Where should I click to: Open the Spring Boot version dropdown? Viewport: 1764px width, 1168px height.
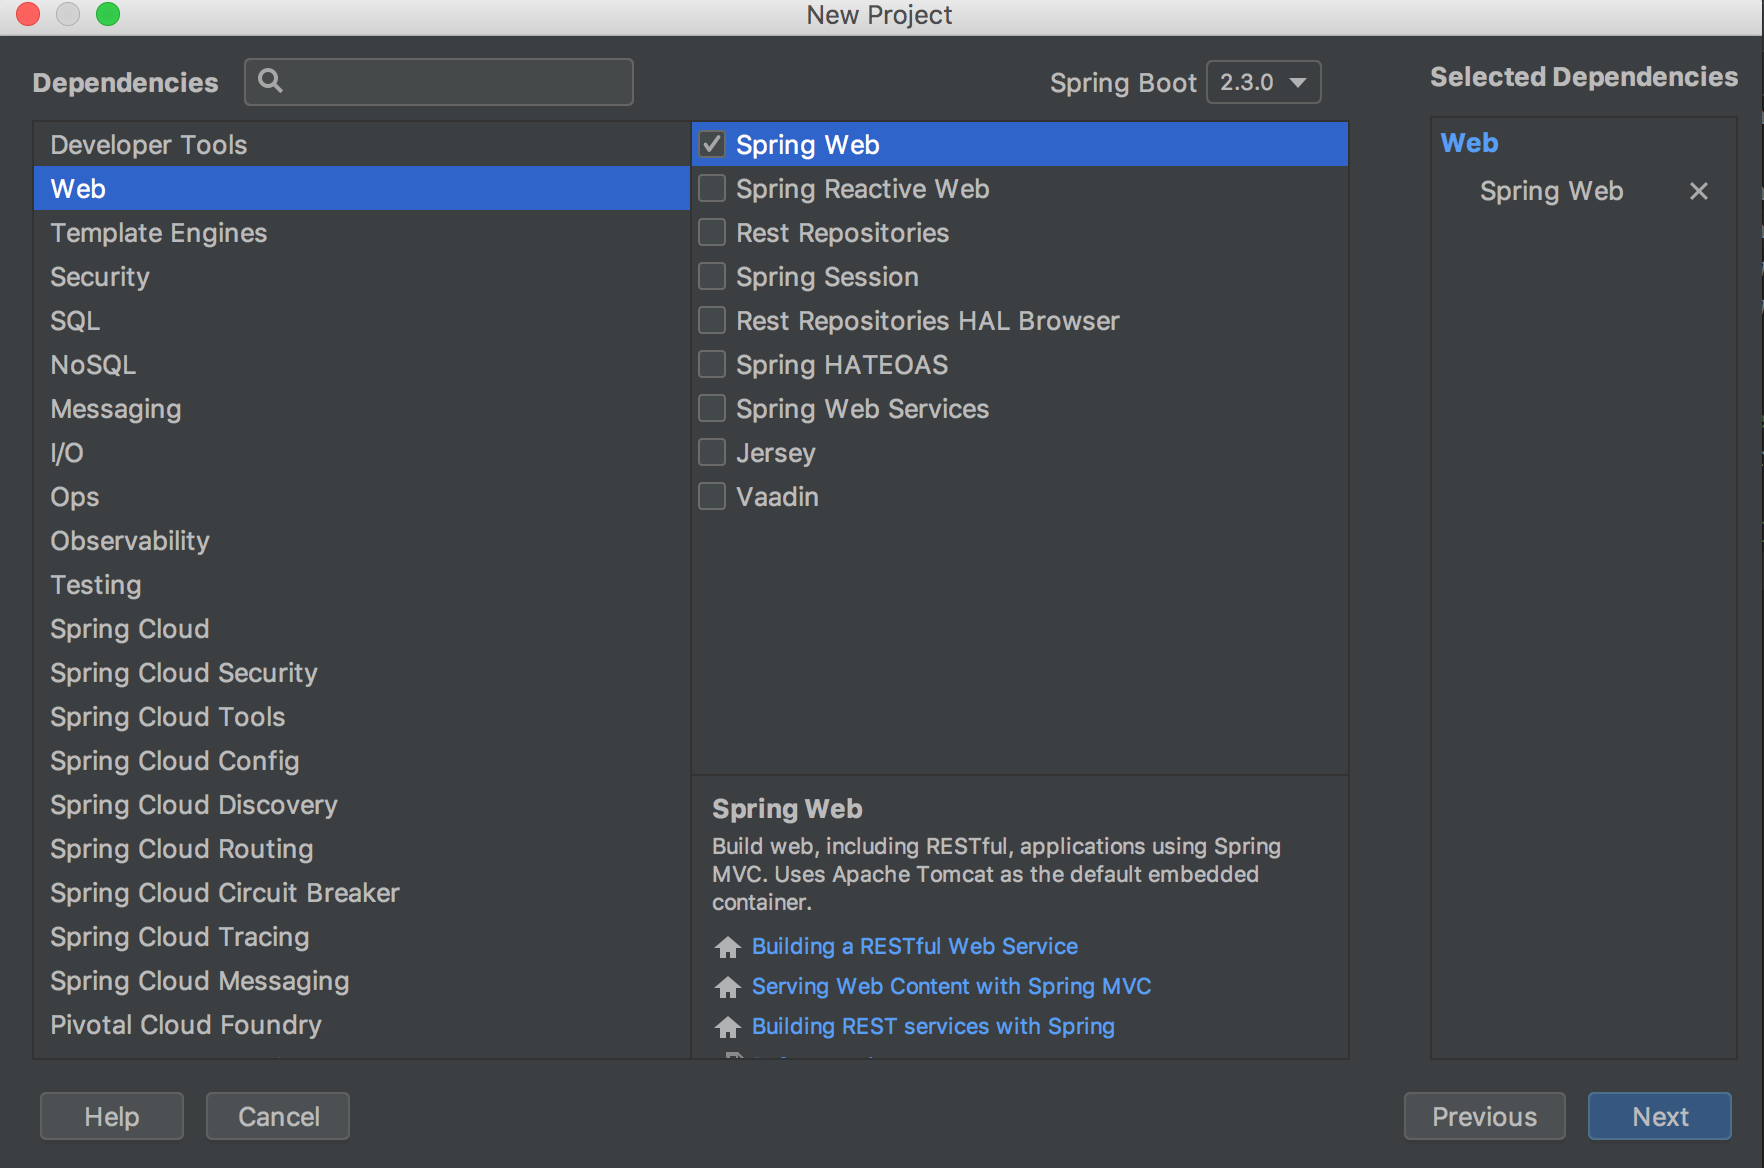point(1263,82)
